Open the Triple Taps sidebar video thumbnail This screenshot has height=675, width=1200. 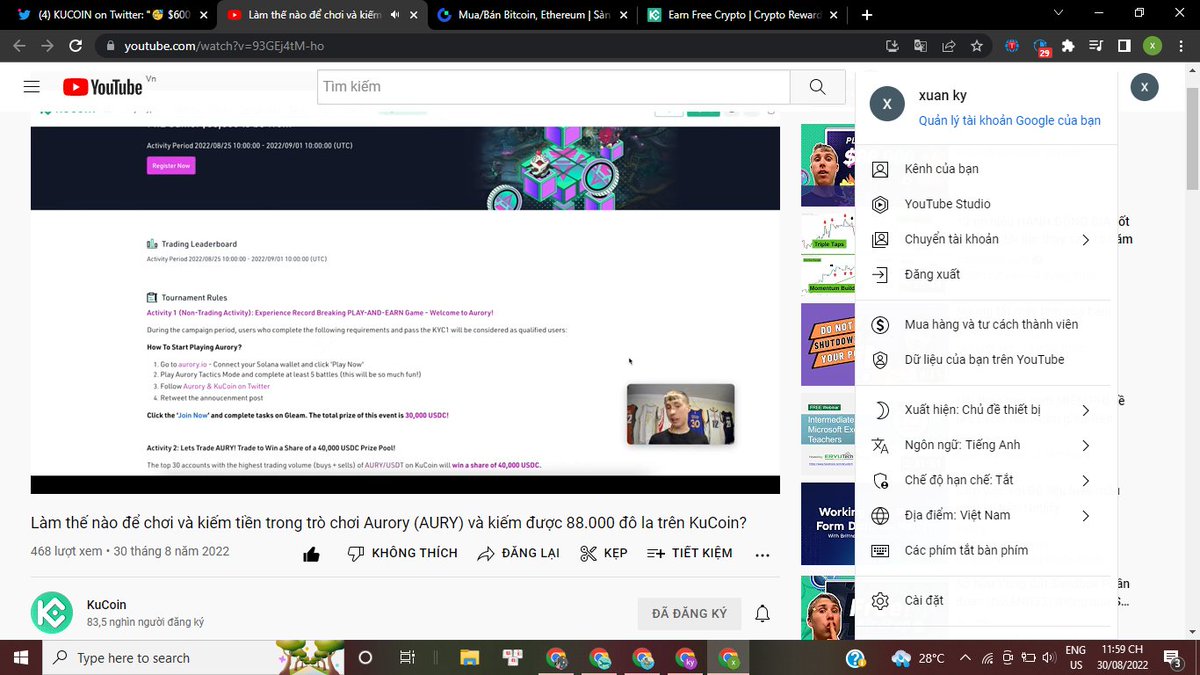point(828,254)
